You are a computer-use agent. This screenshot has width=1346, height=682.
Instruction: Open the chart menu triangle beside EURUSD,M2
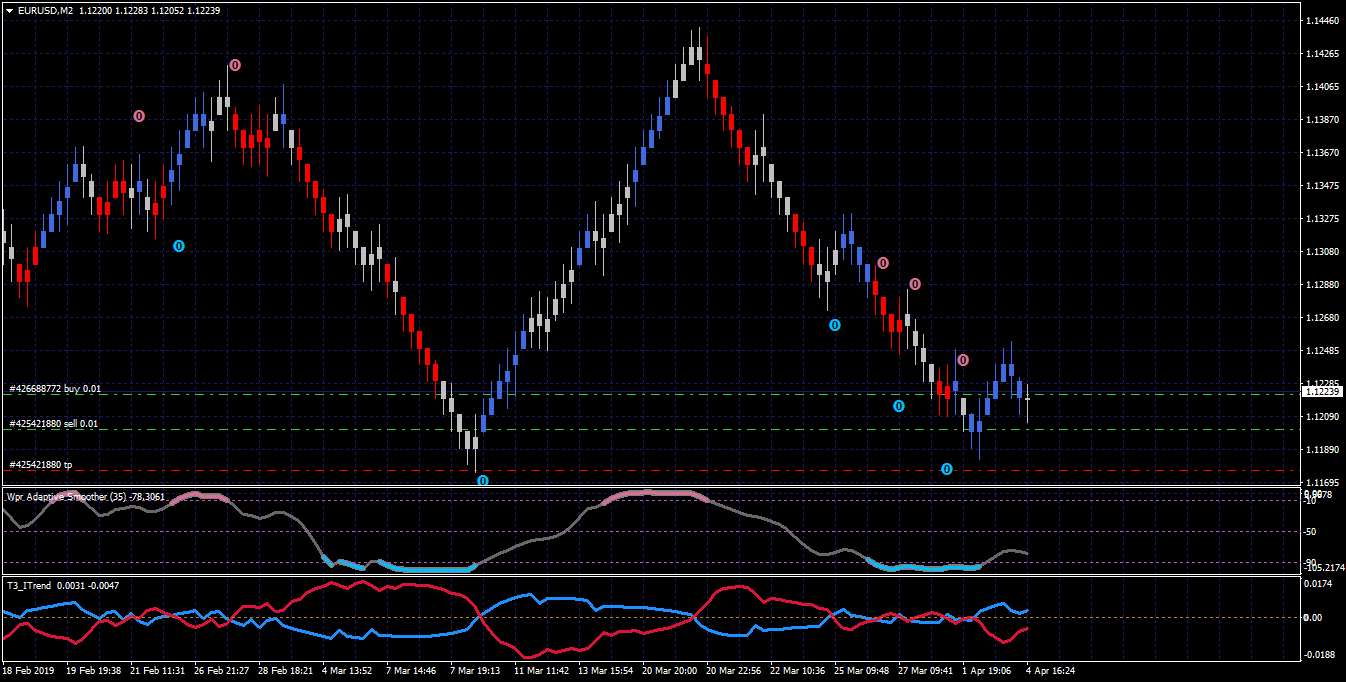9,10
